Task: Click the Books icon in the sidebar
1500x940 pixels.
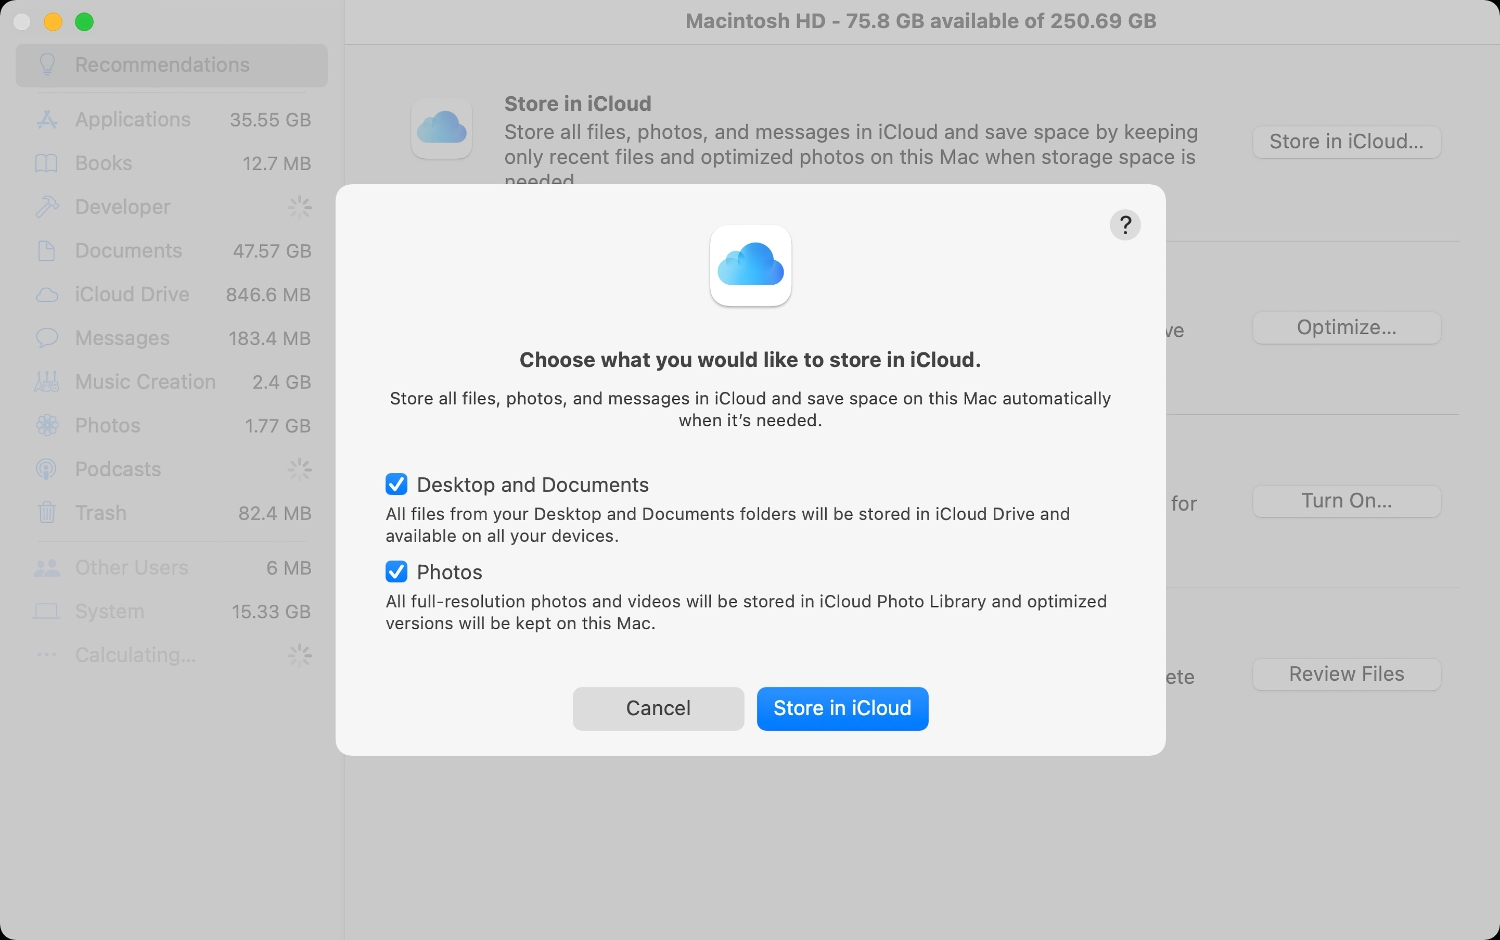Action: [x=46, y=163]
